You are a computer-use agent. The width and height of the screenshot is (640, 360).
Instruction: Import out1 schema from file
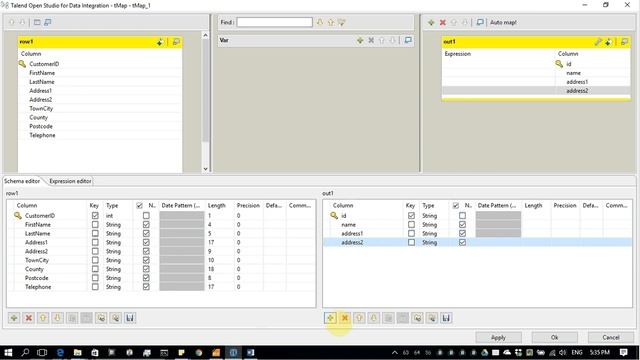click(x=417, y=318)
